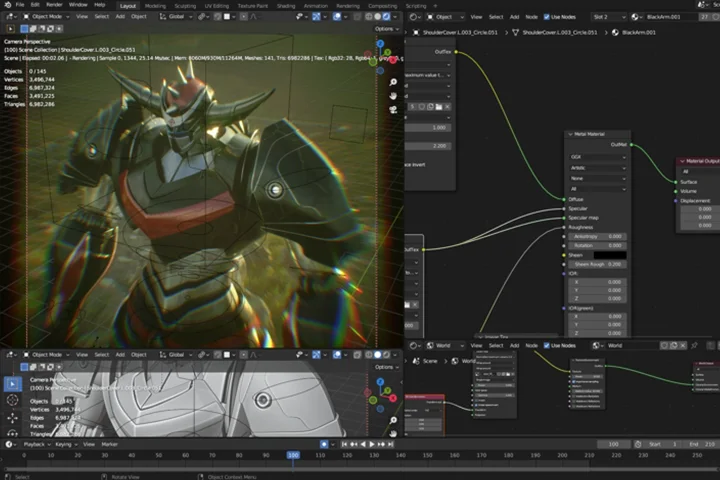Viewport: 720px width, 480px height.
Task: Switch to the Shading workspace tab
Action: click(286, 6)
